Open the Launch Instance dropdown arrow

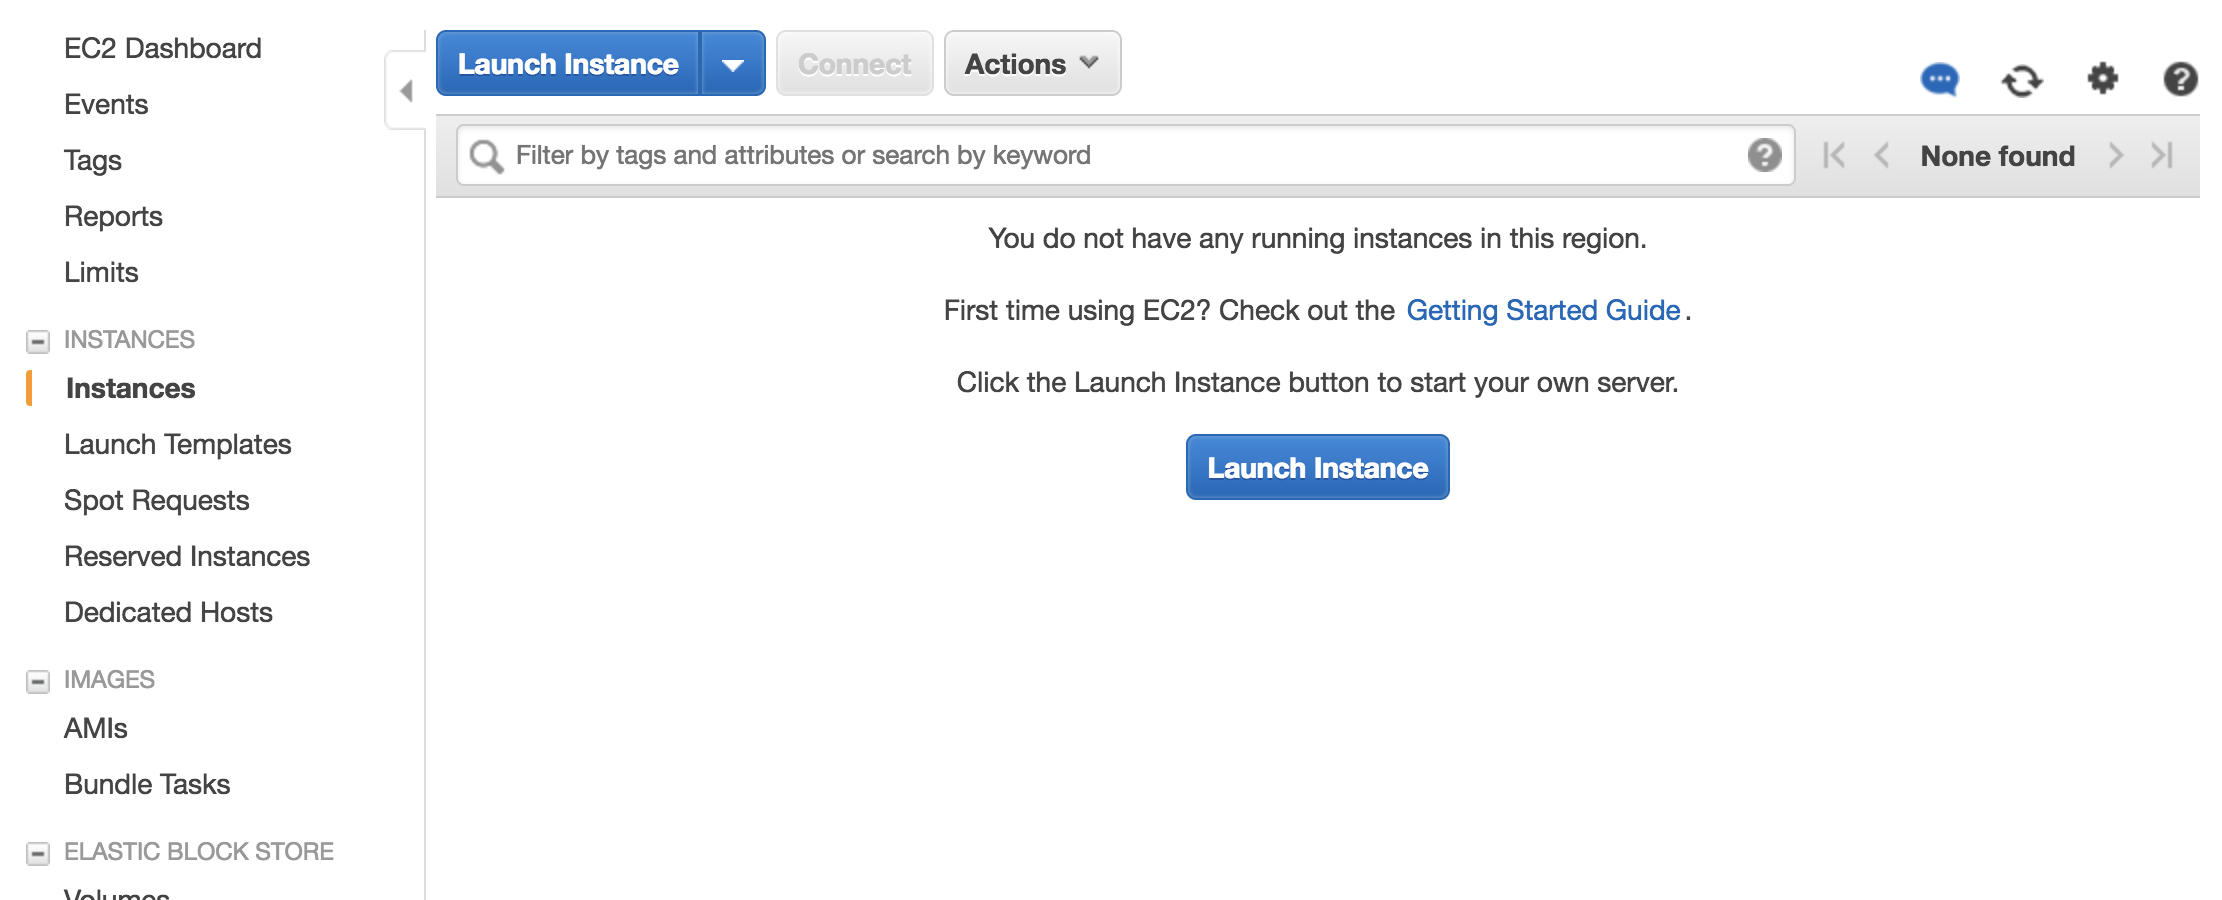point(733,64)
